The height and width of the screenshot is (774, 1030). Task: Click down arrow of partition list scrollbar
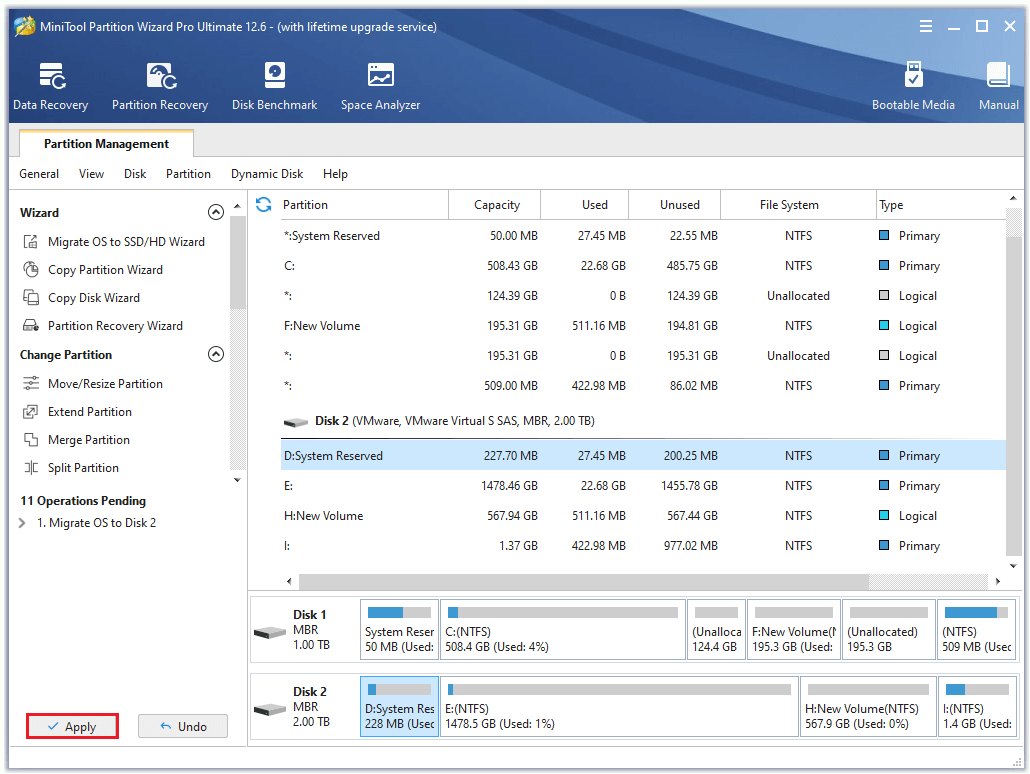pos(1013,566)
